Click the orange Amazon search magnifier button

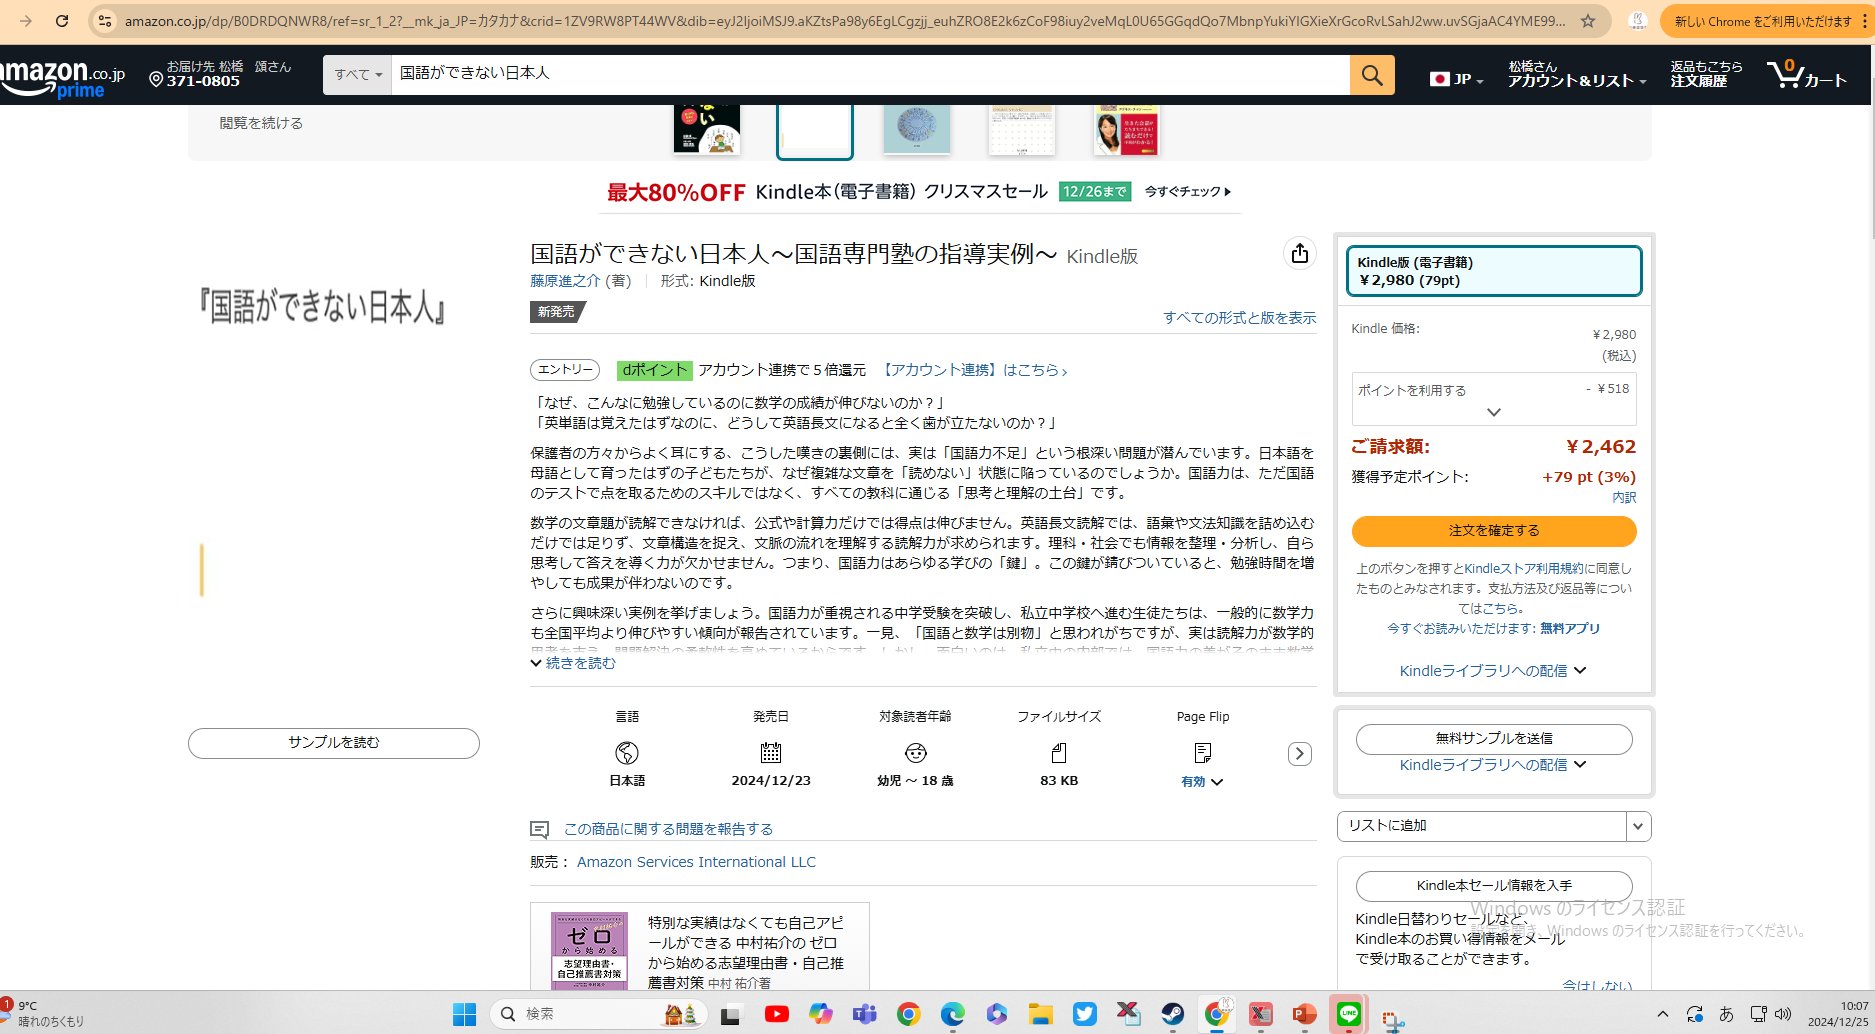tap(1372, 75)
